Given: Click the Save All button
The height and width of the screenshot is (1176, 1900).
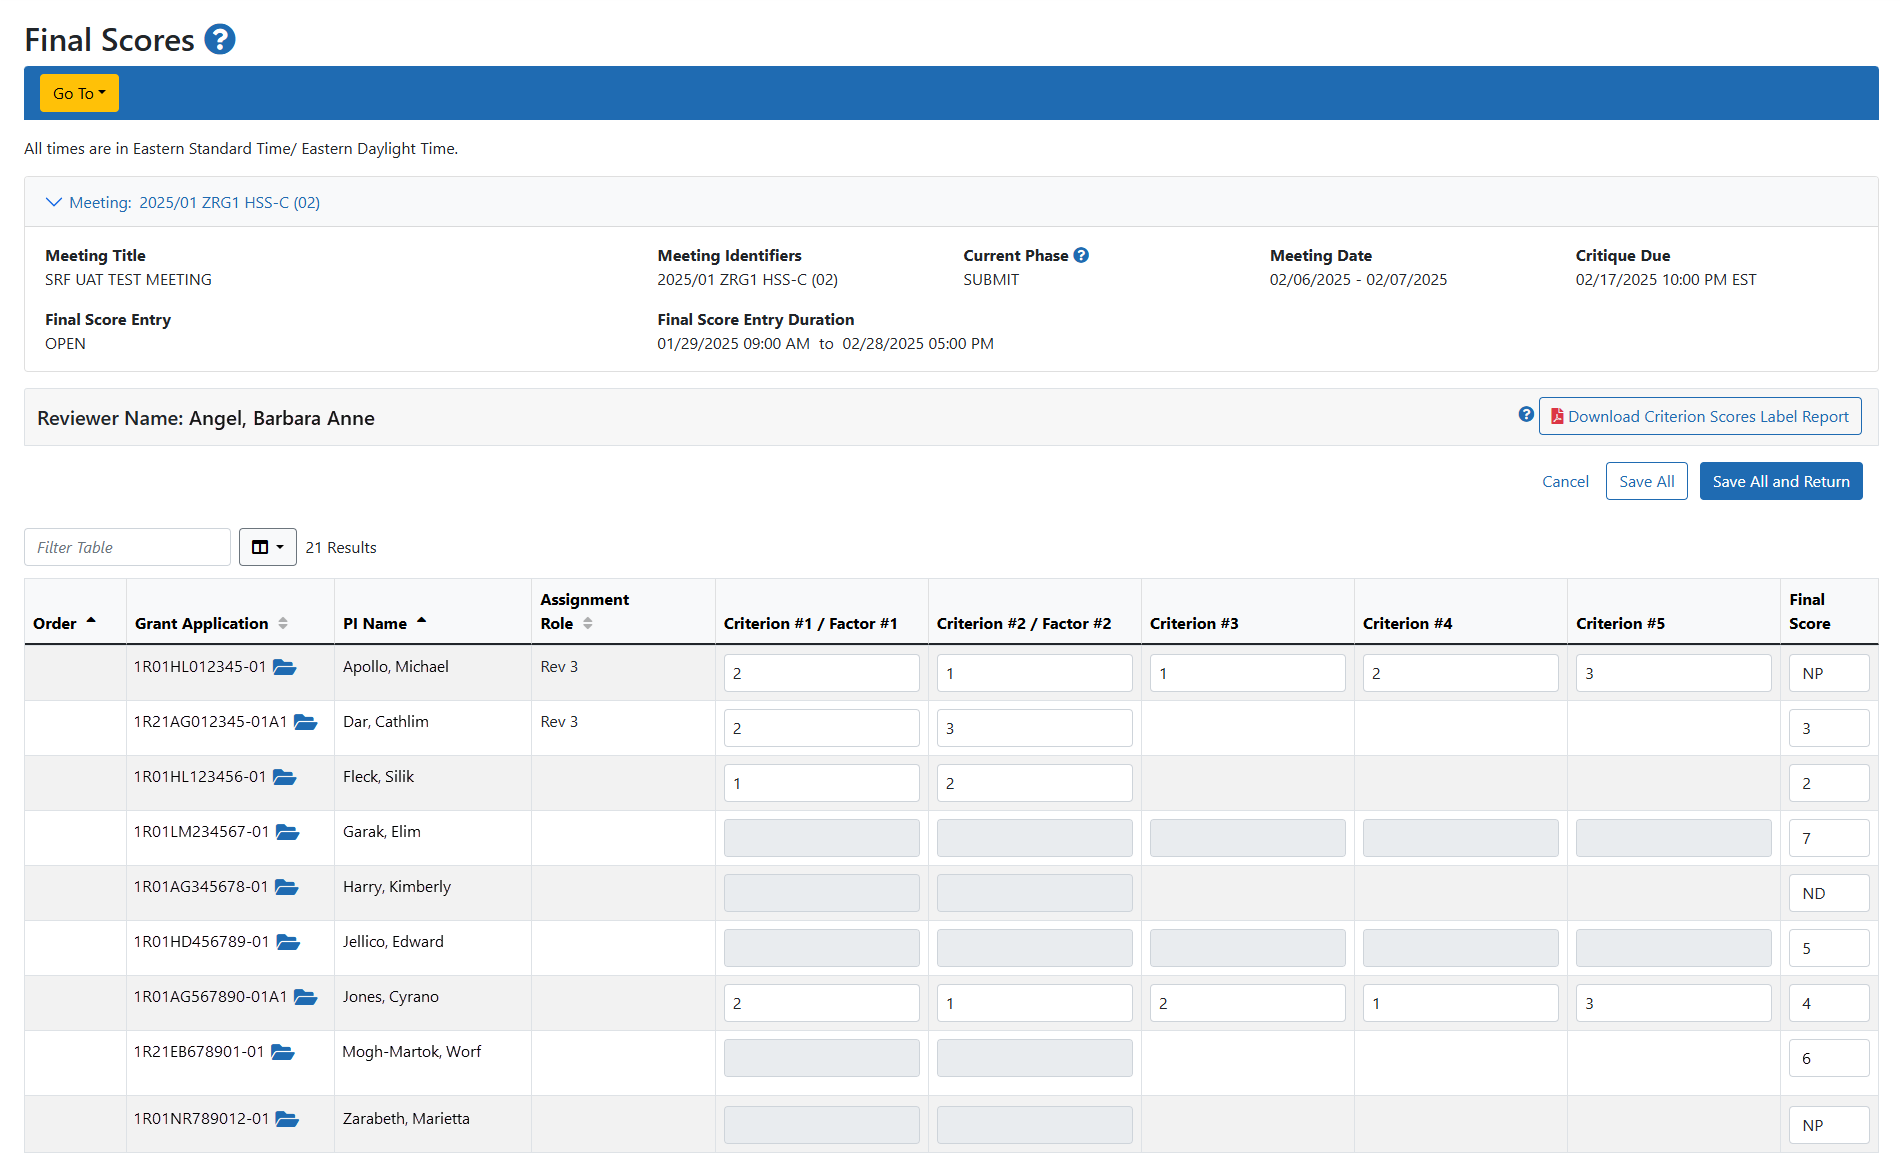Looking at the screenshot, I should click(x=1646, y=482).
